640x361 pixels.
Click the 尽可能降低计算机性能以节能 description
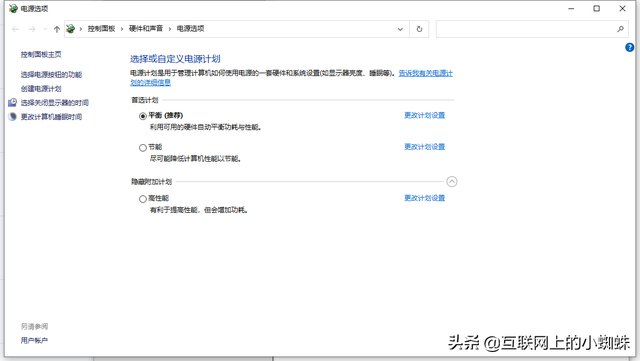pyautogui.click(x=195, y=159)
